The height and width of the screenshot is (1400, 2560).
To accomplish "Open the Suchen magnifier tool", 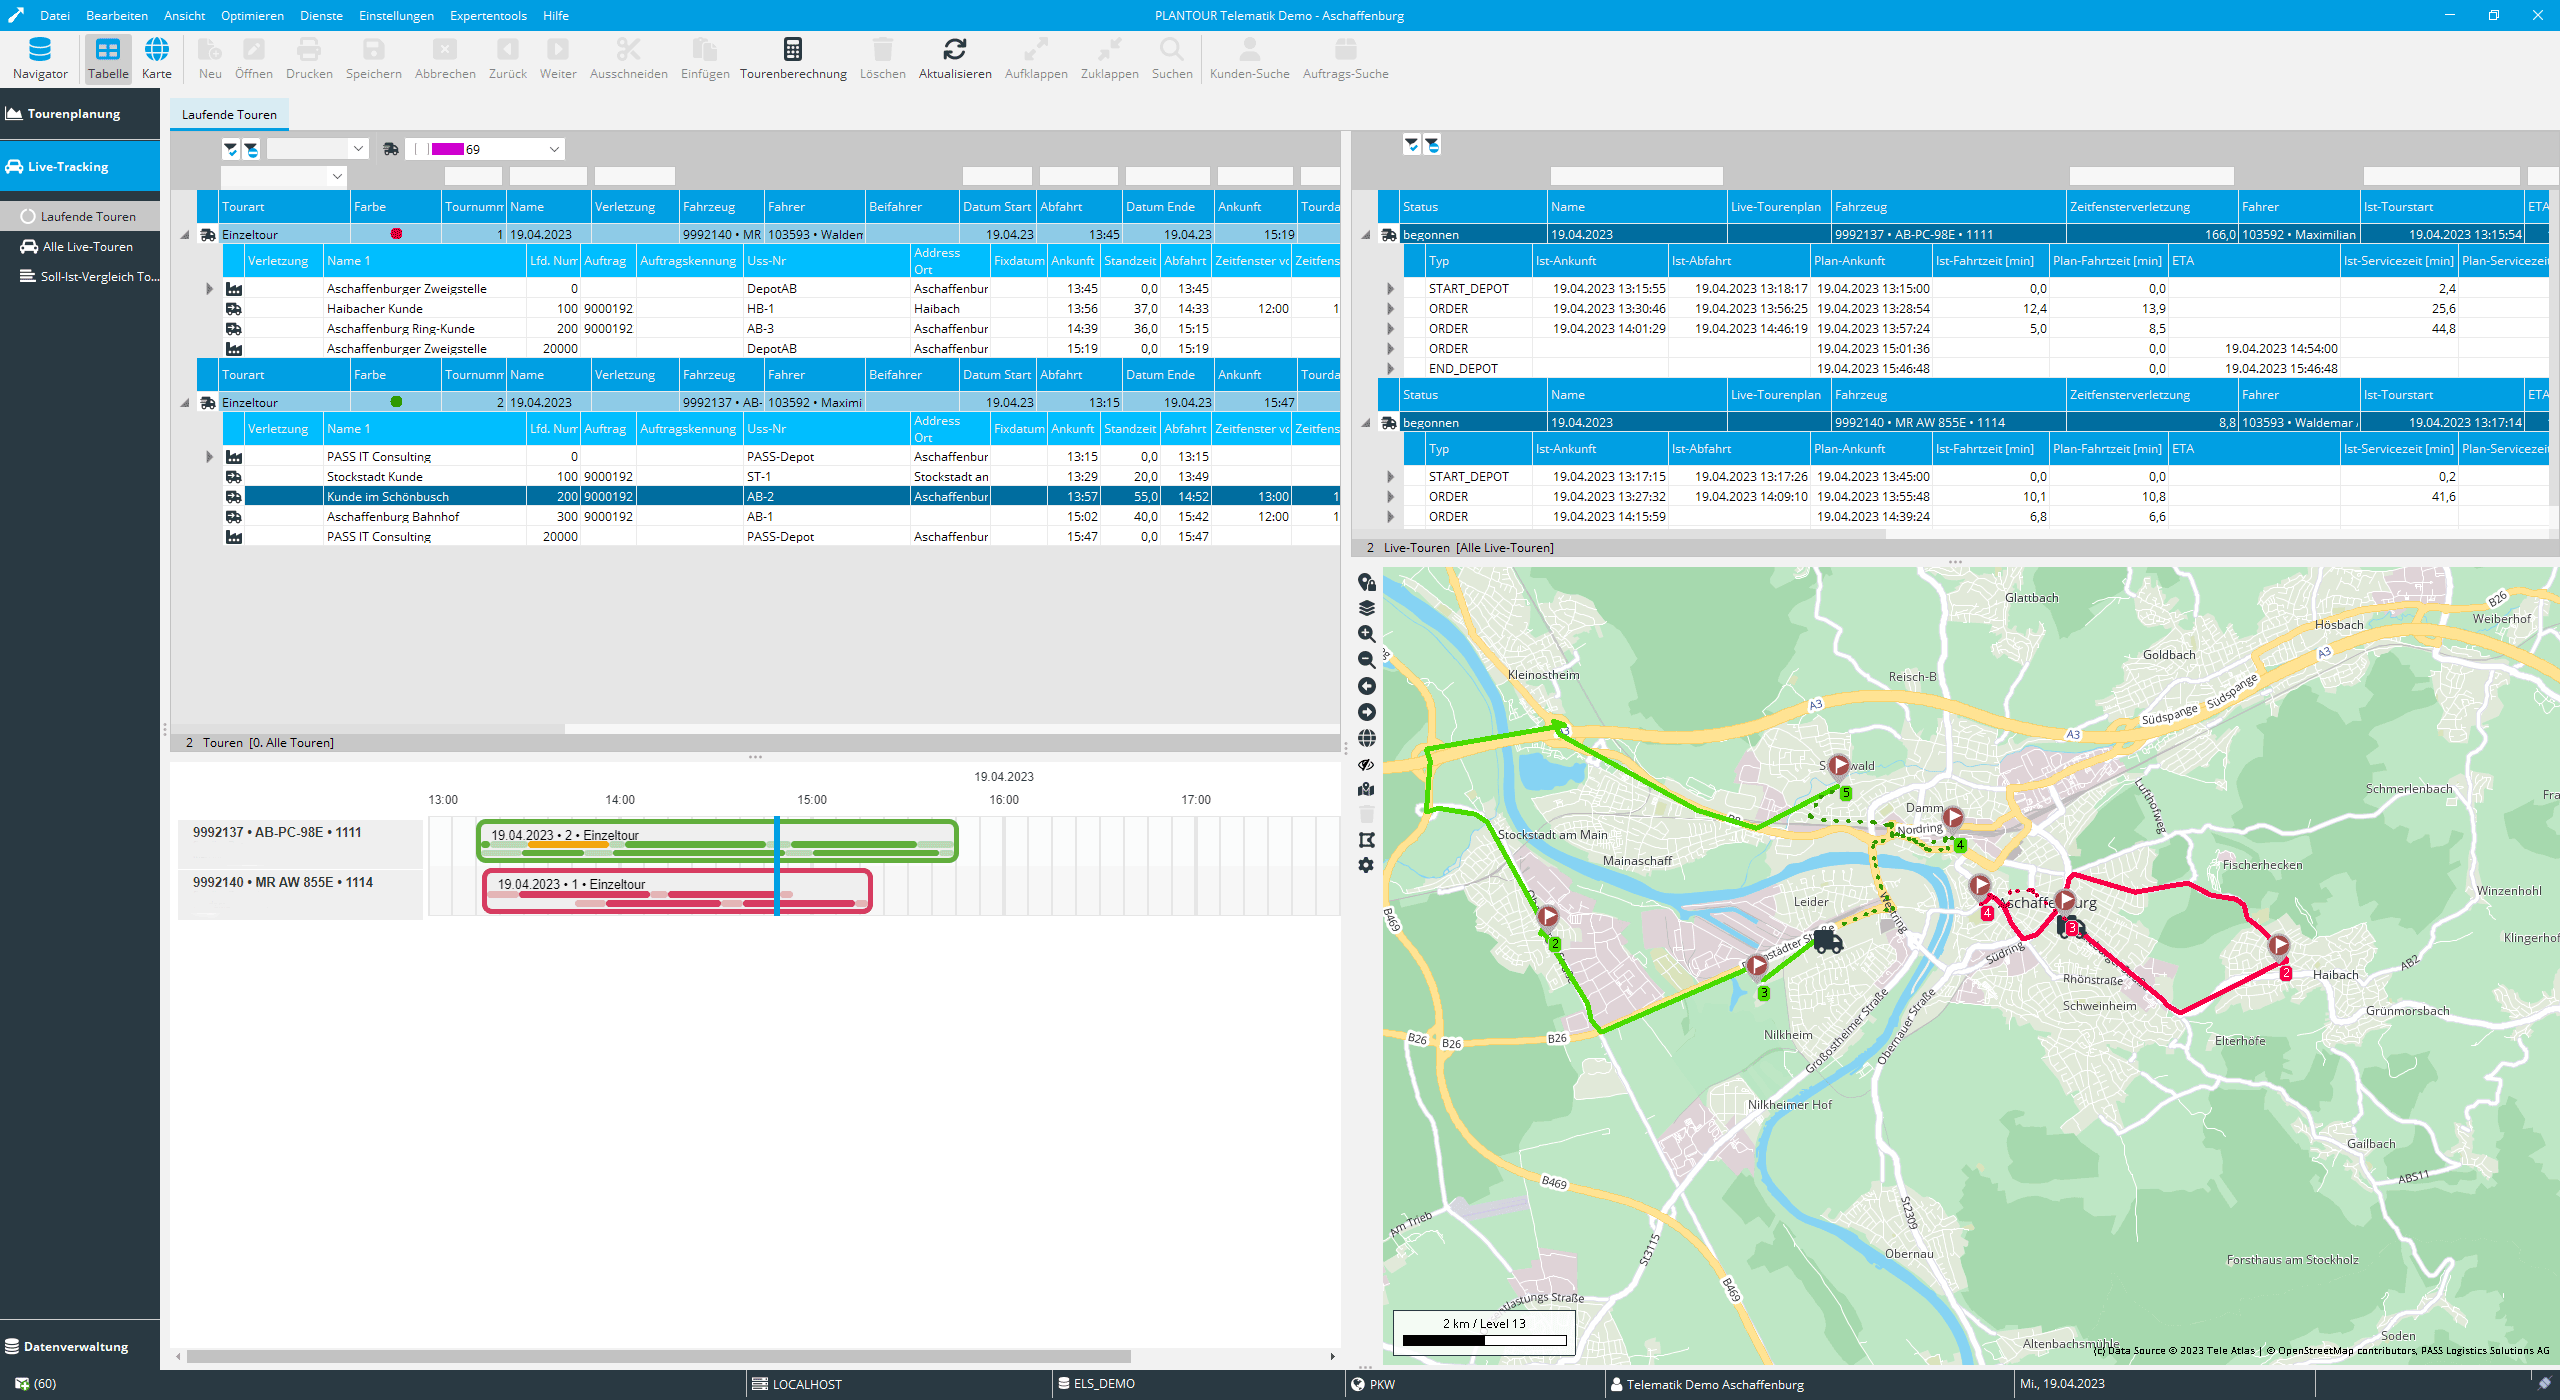I will point(1172,59).
